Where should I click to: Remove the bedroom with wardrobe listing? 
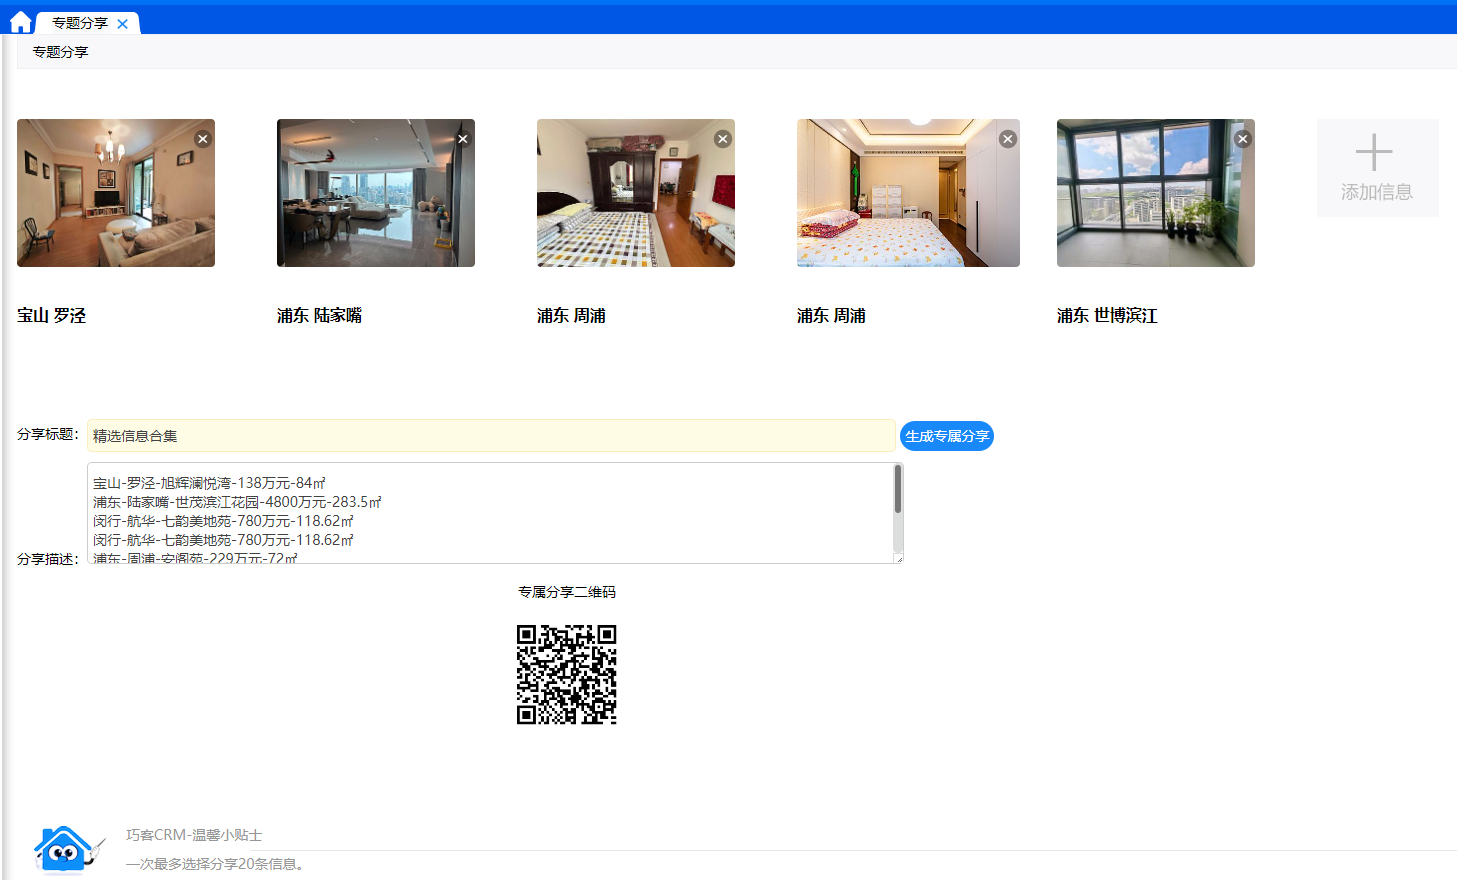tap(723, 139)
